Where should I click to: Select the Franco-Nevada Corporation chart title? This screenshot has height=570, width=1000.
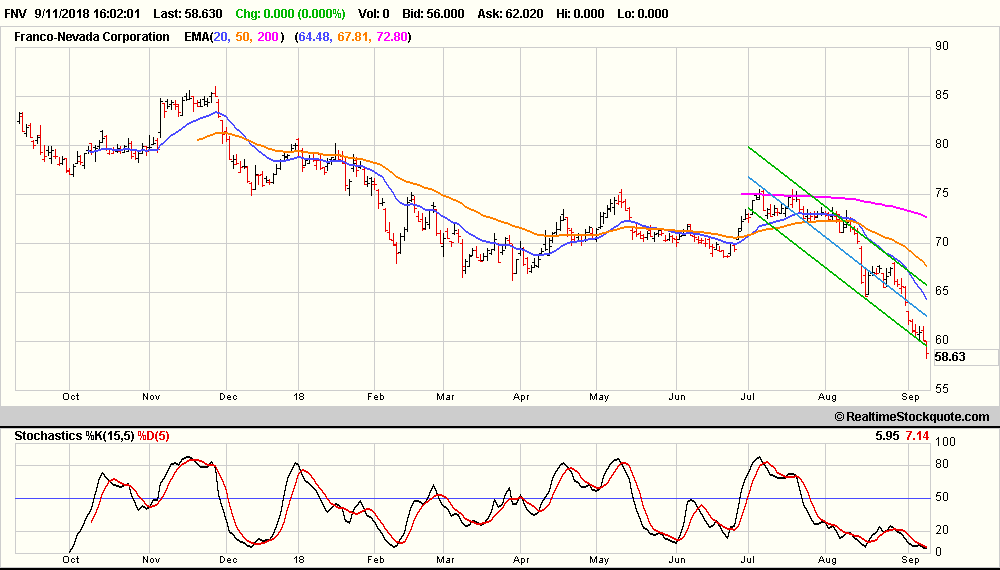[91, 37]
